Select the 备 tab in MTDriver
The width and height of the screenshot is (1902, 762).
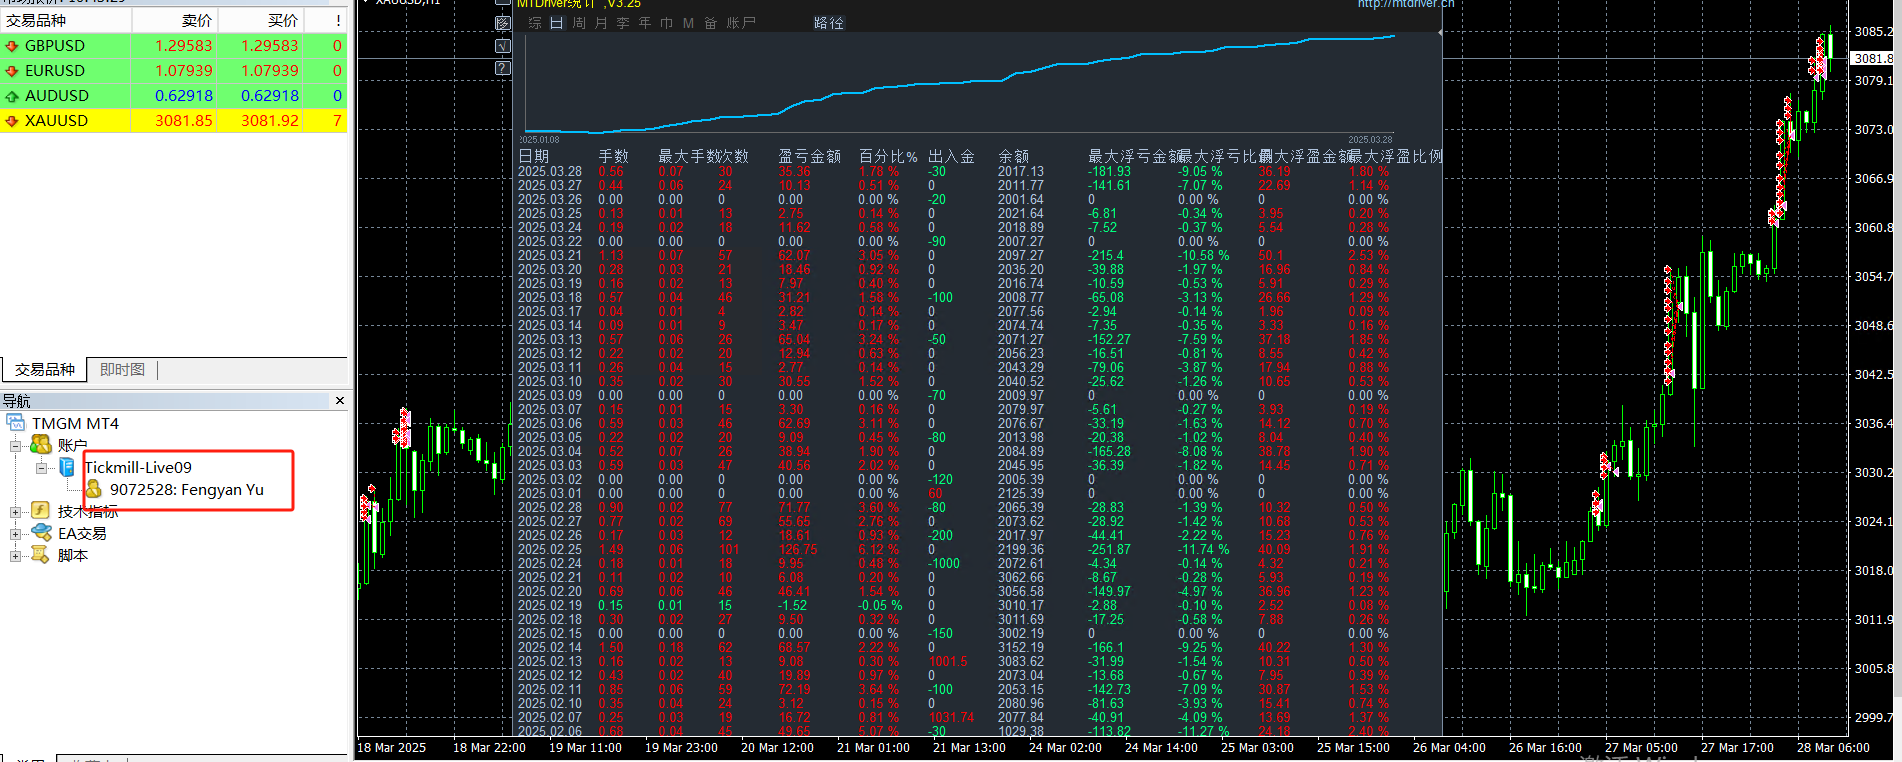pyautogui.click(x=710, y=23)
